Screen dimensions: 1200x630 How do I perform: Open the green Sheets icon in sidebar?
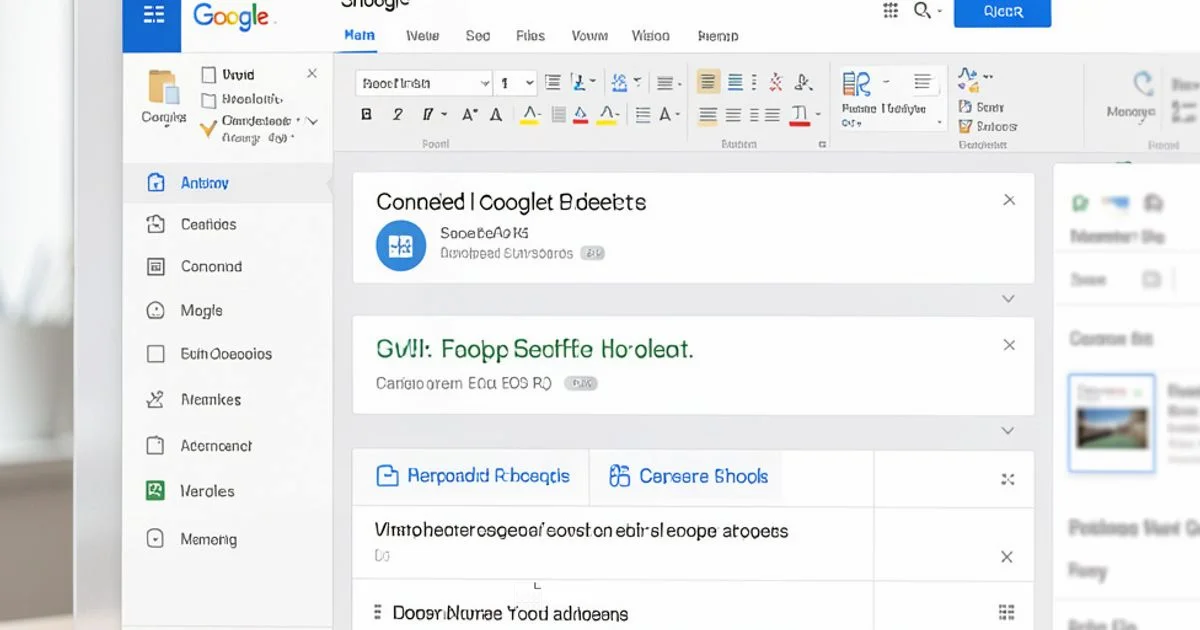click(x=157, y=491)
